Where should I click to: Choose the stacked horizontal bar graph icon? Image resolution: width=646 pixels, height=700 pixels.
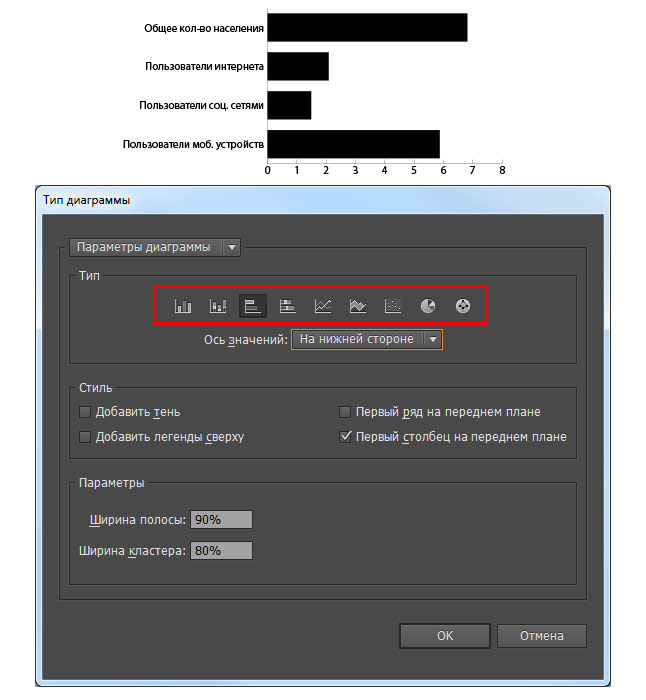click(x=288, y=307)
